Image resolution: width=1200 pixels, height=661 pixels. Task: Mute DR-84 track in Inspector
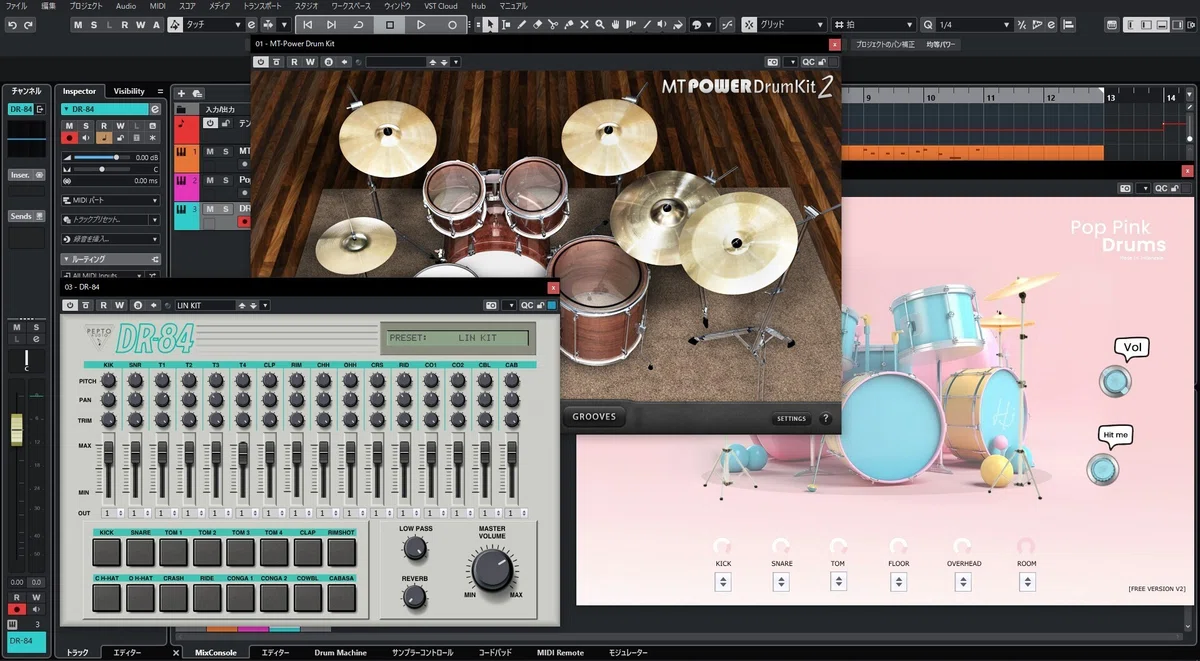tap(71, 126)
